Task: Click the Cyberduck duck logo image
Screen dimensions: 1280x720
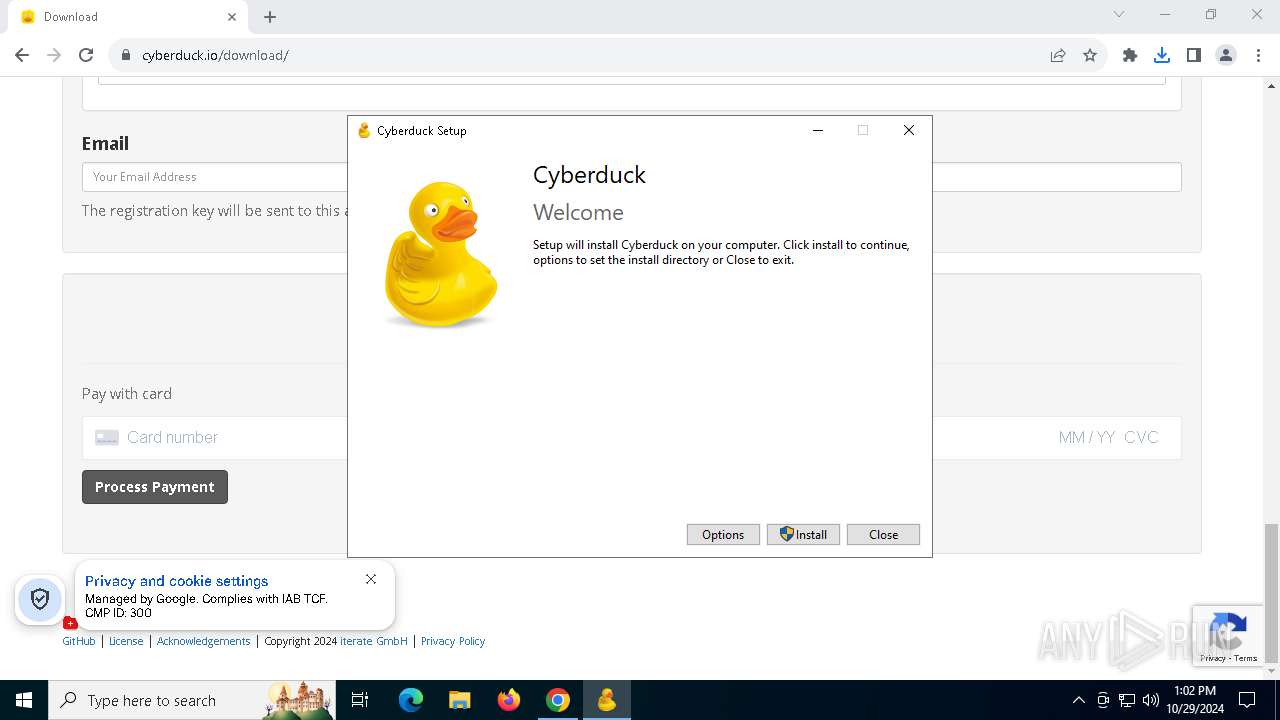Action: point(440,255)
